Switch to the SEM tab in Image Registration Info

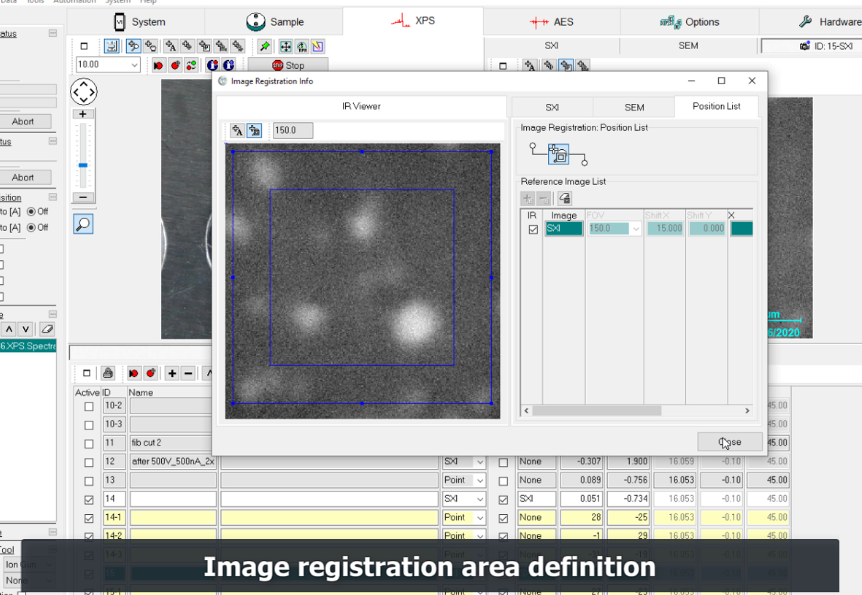[x=634, y=107]
